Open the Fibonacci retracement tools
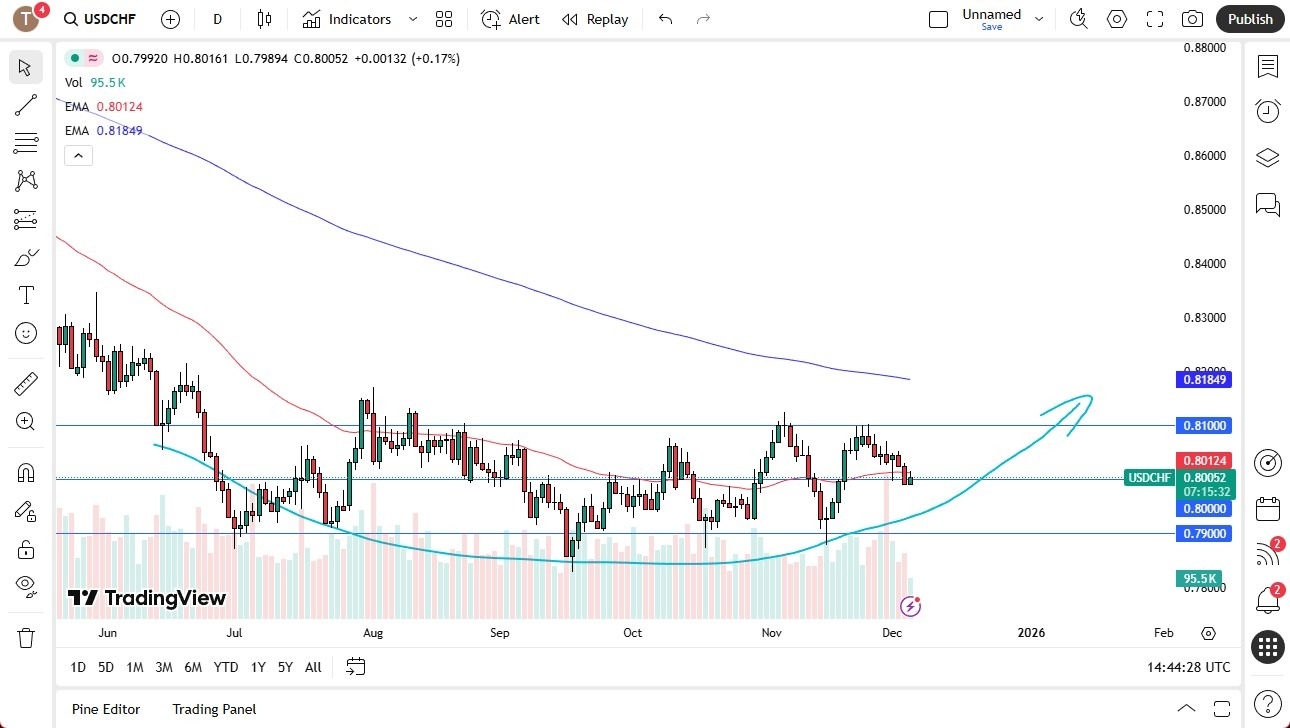 point(26,143)
